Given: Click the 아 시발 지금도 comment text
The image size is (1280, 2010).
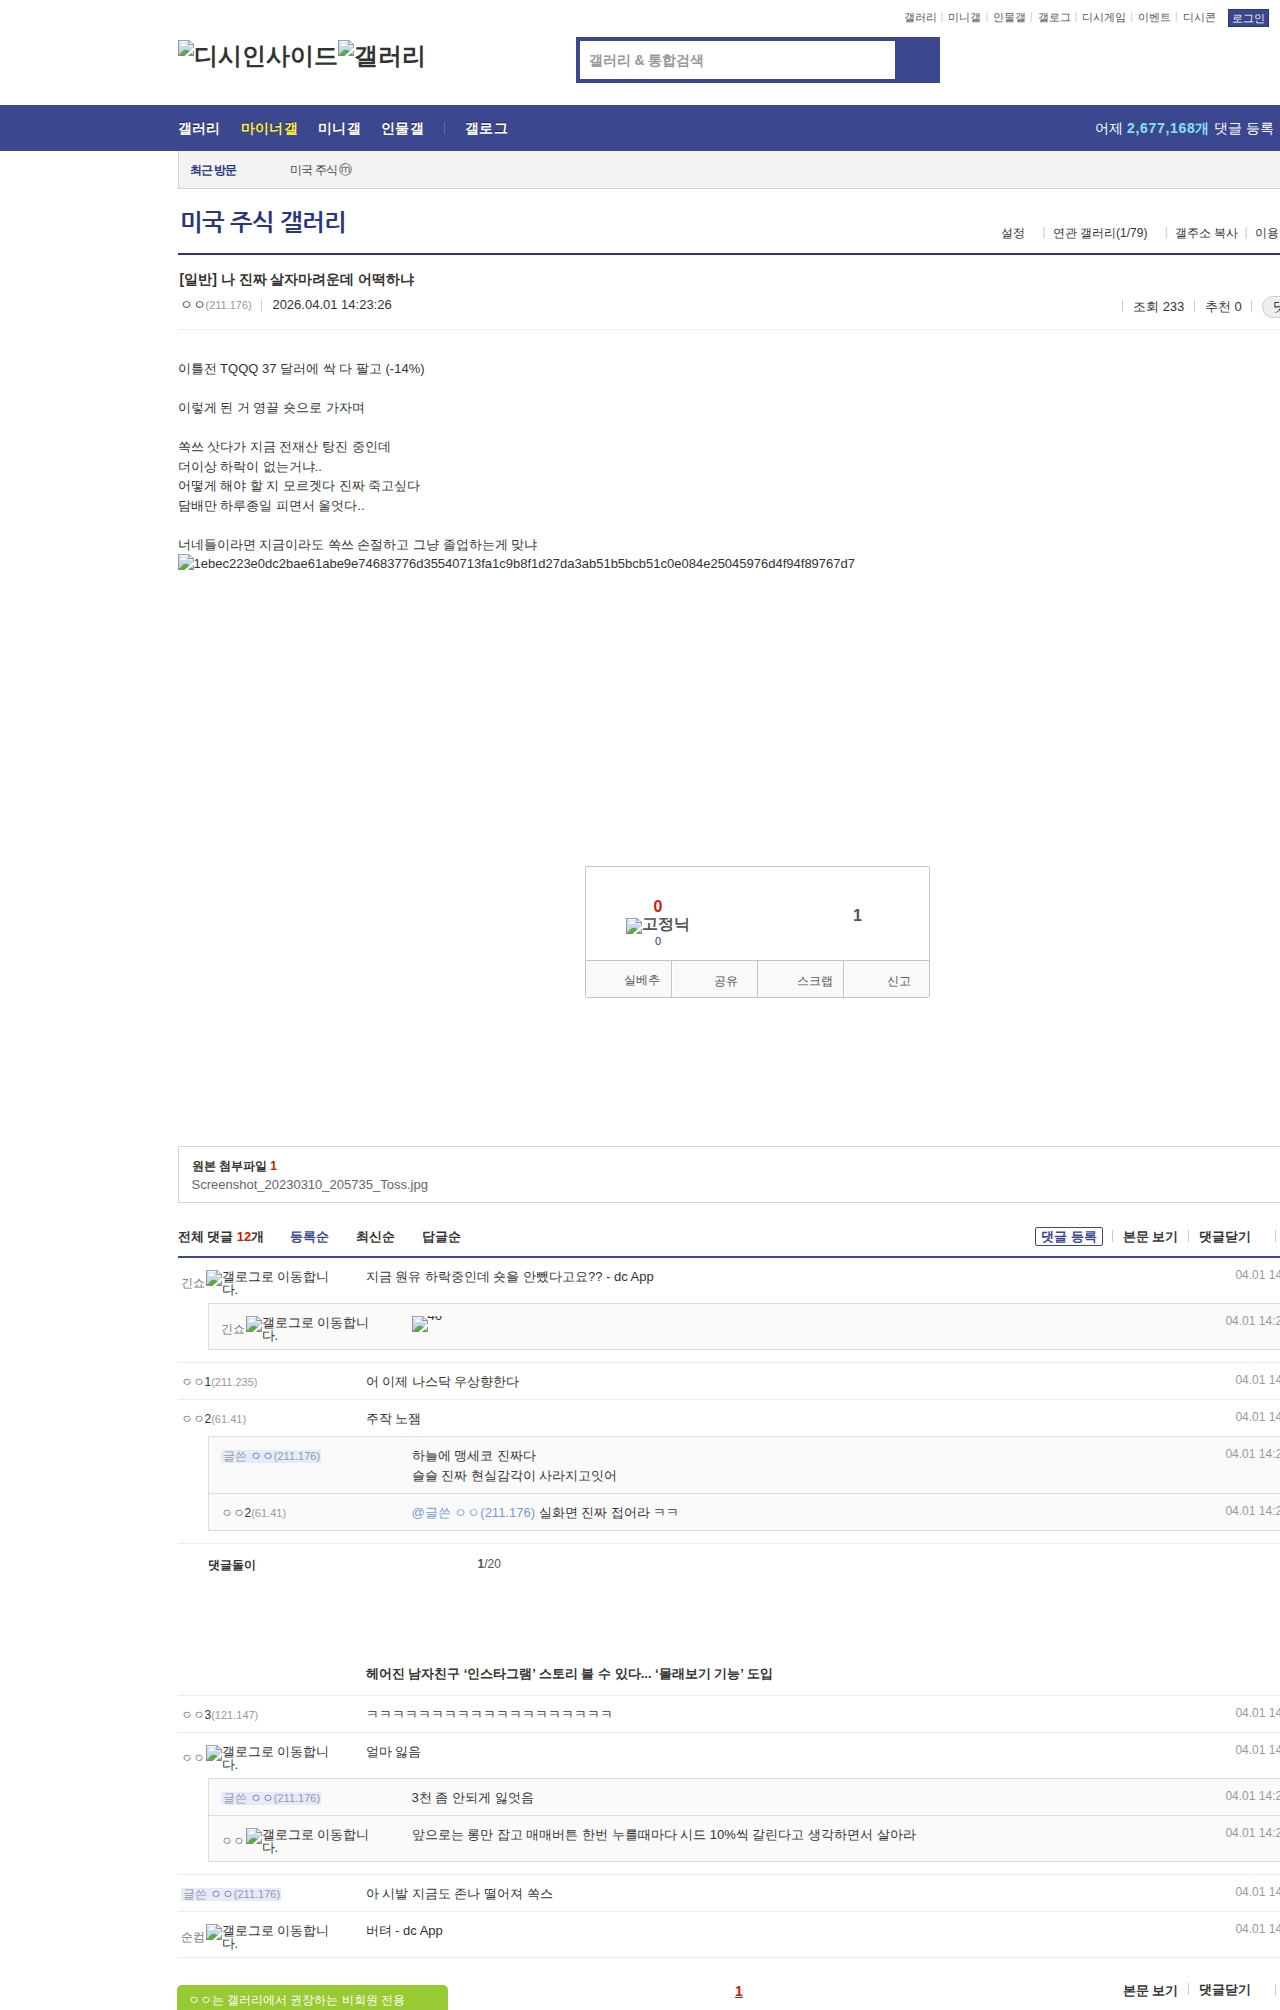Looking at the screenshot, I should [459, 1894].
